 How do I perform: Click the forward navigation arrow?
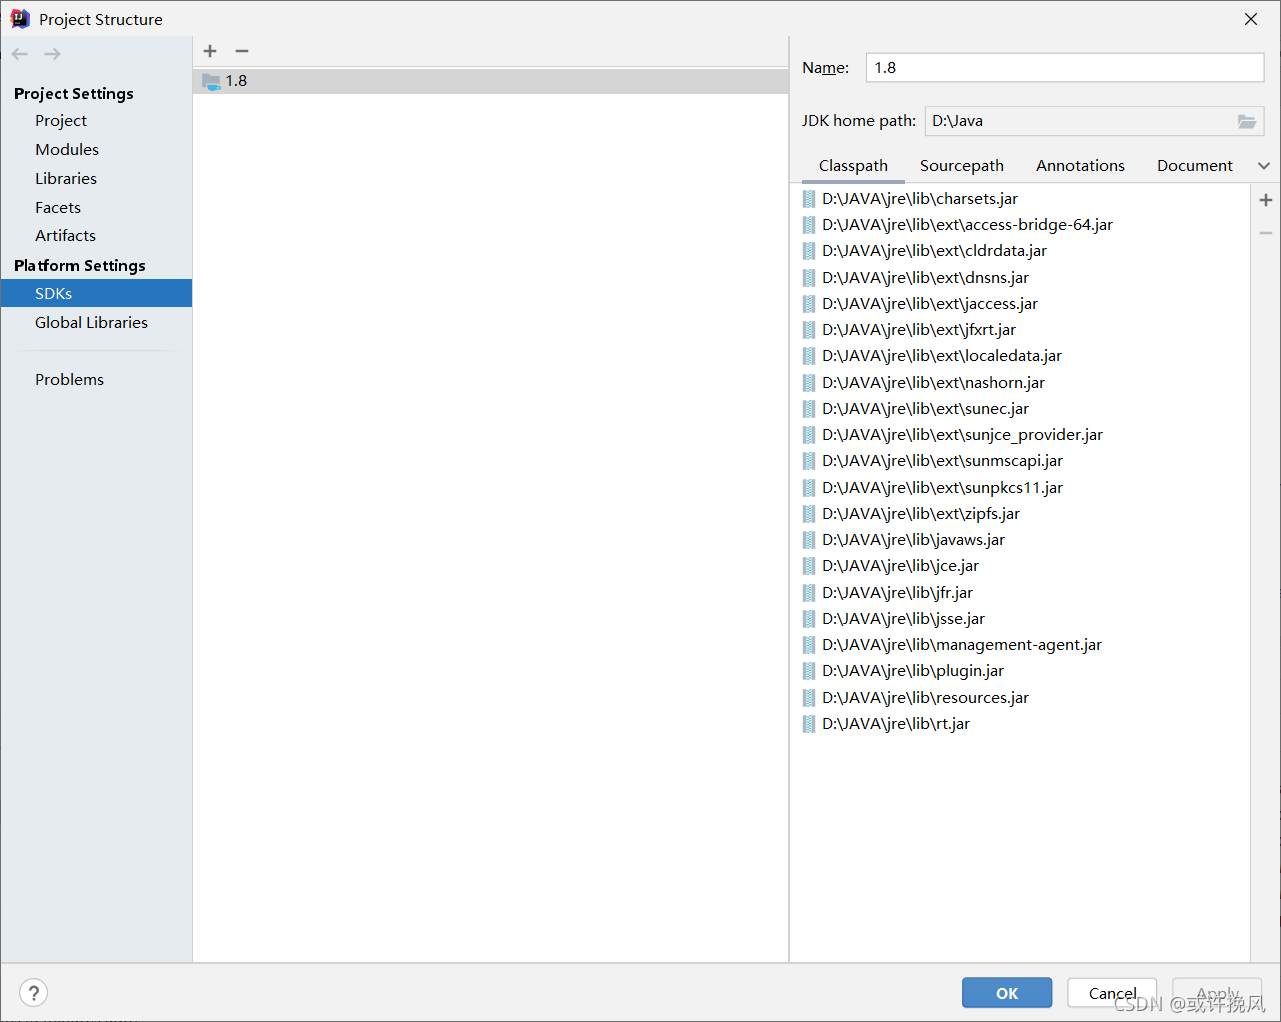click(51, 53)
